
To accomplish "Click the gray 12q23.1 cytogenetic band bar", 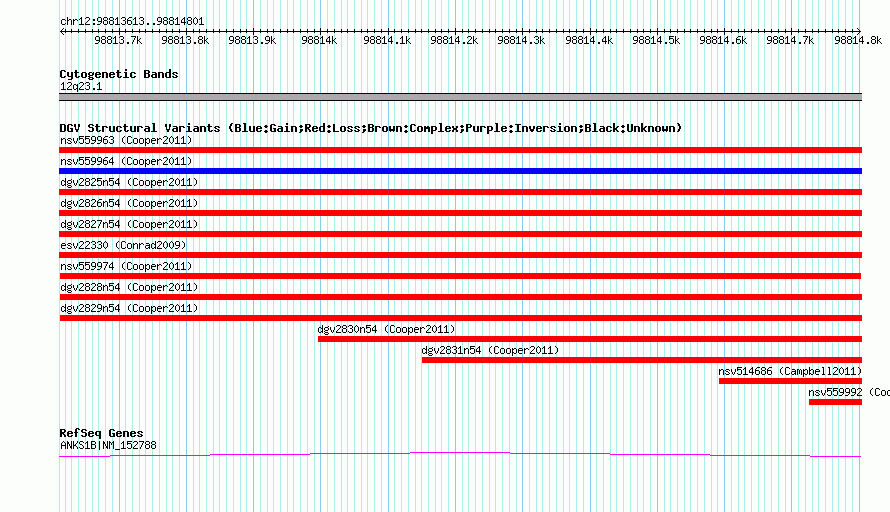I will click(460, 97).
